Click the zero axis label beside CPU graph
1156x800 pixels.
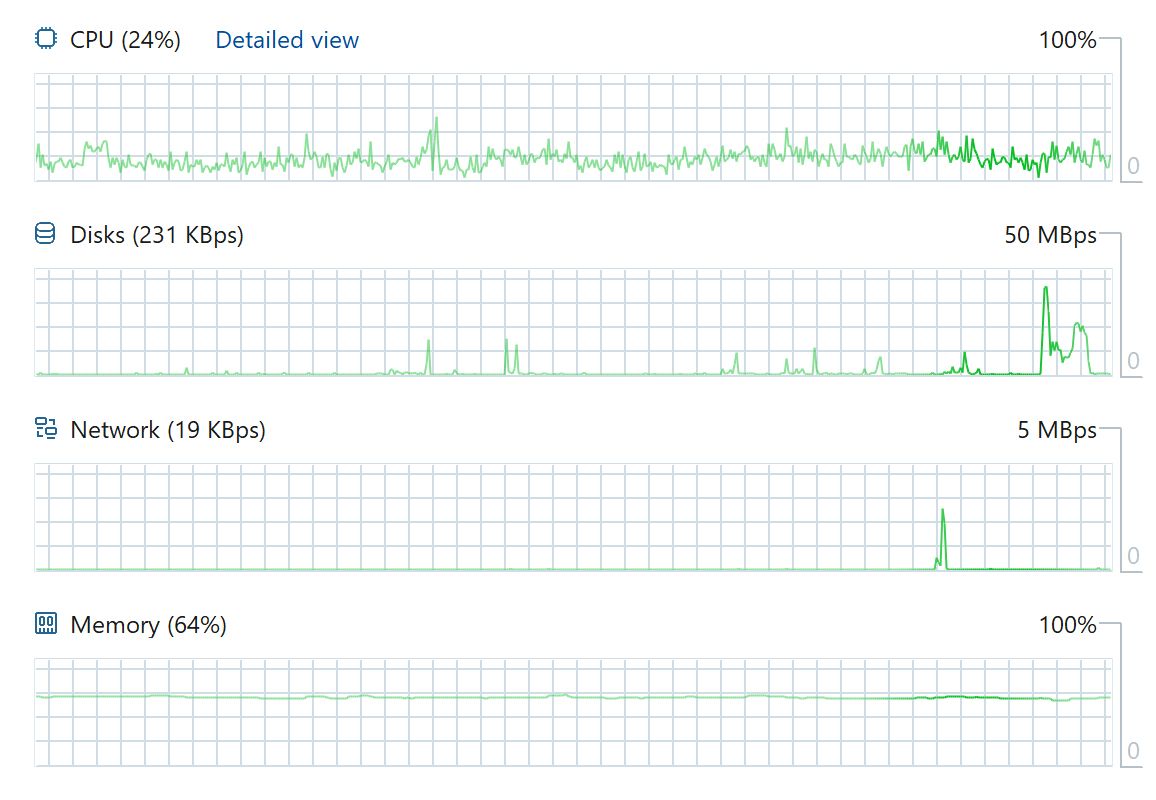pos(1133,166)
